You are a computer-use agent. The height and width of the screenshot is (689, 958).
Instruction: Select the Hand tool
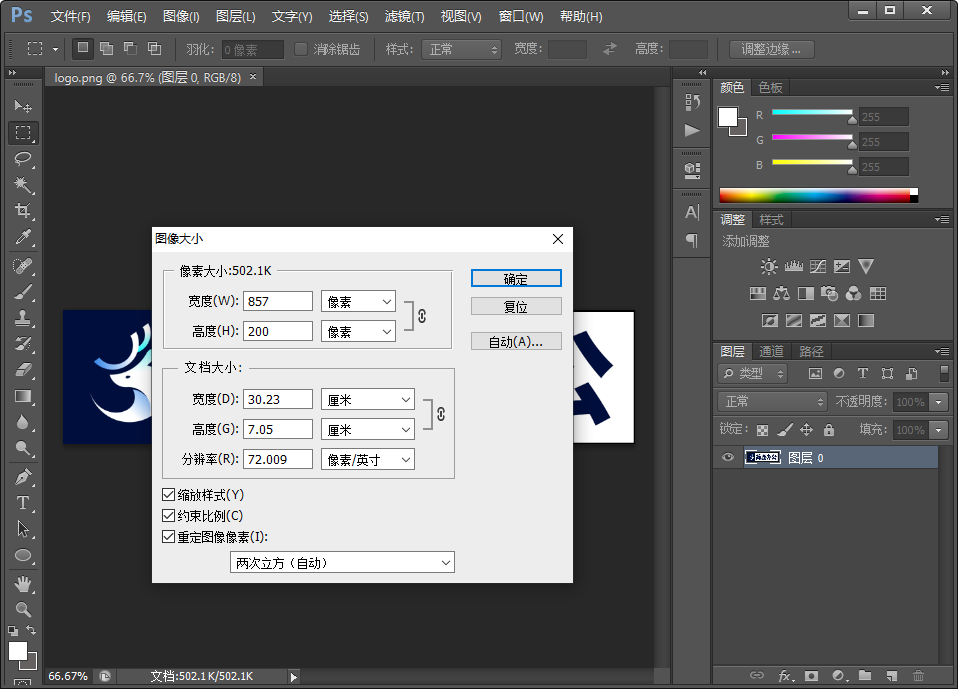pyautogui.click(x=23, y=582)
